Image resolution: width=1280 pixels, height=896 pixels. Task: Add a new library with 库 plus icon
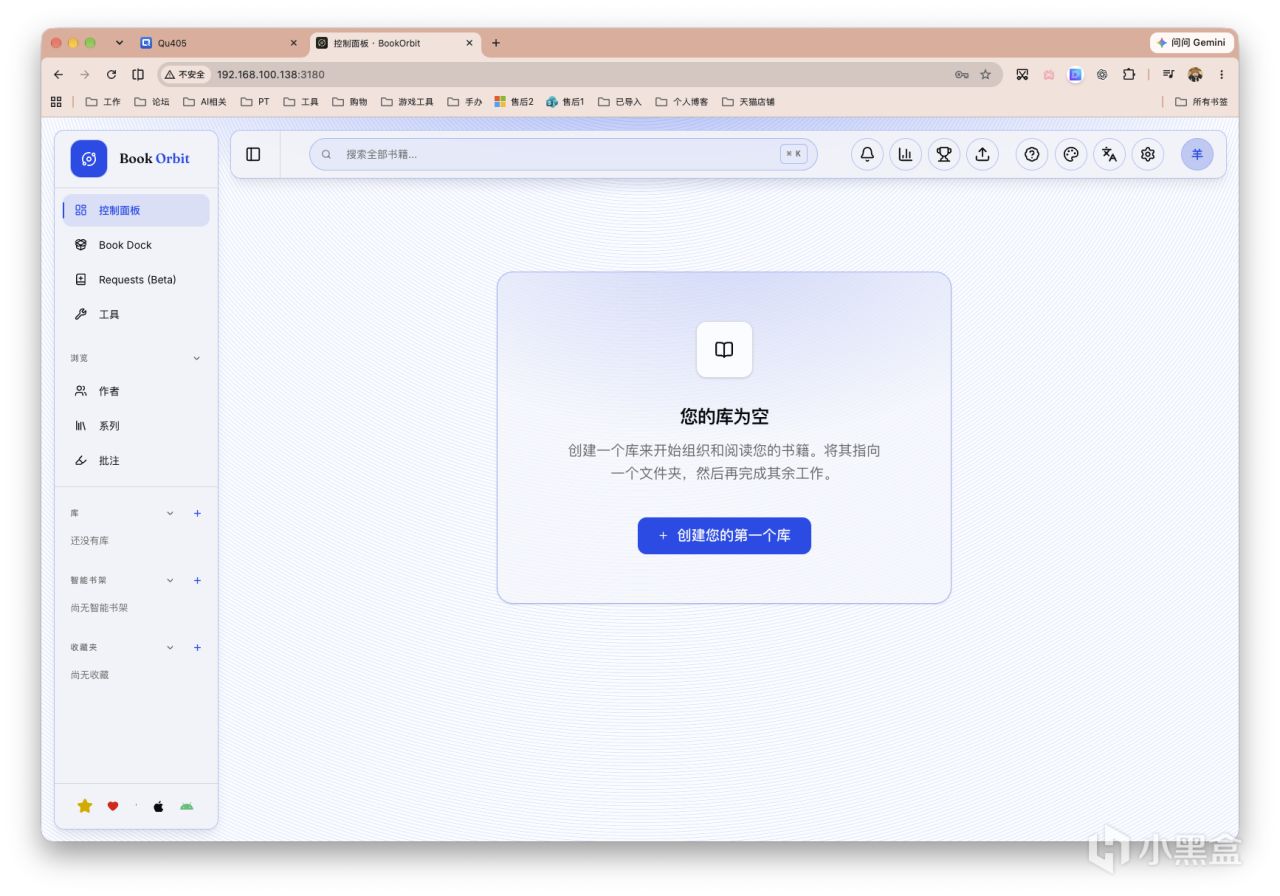(197, 513)
